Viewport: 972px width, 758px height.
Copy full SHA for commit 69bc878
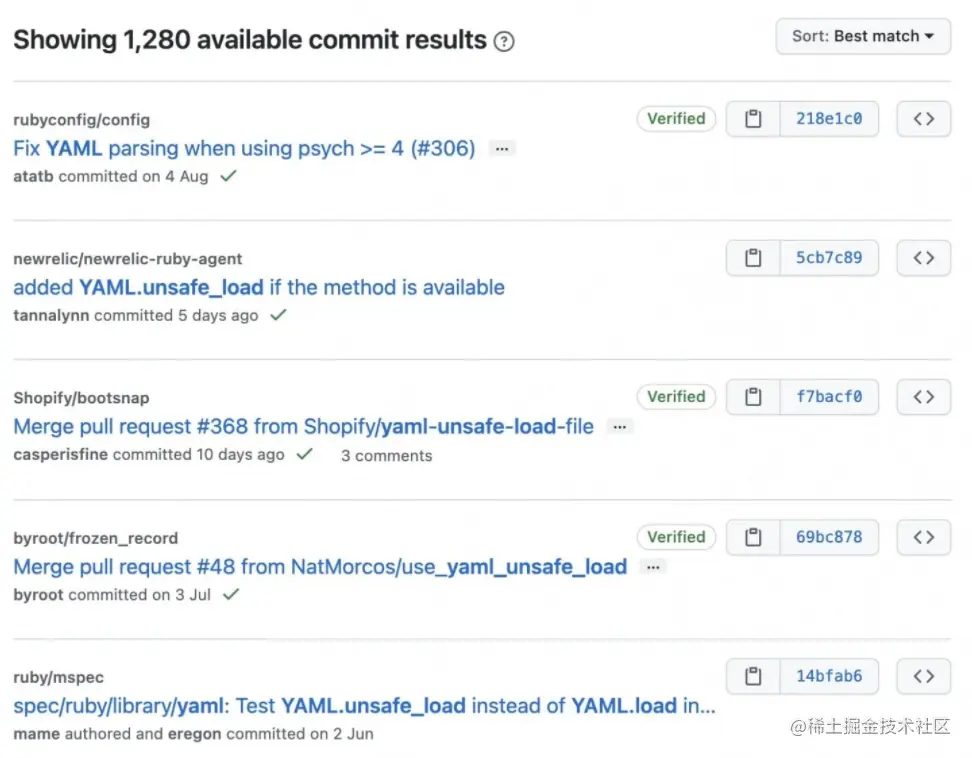[753, 537]
